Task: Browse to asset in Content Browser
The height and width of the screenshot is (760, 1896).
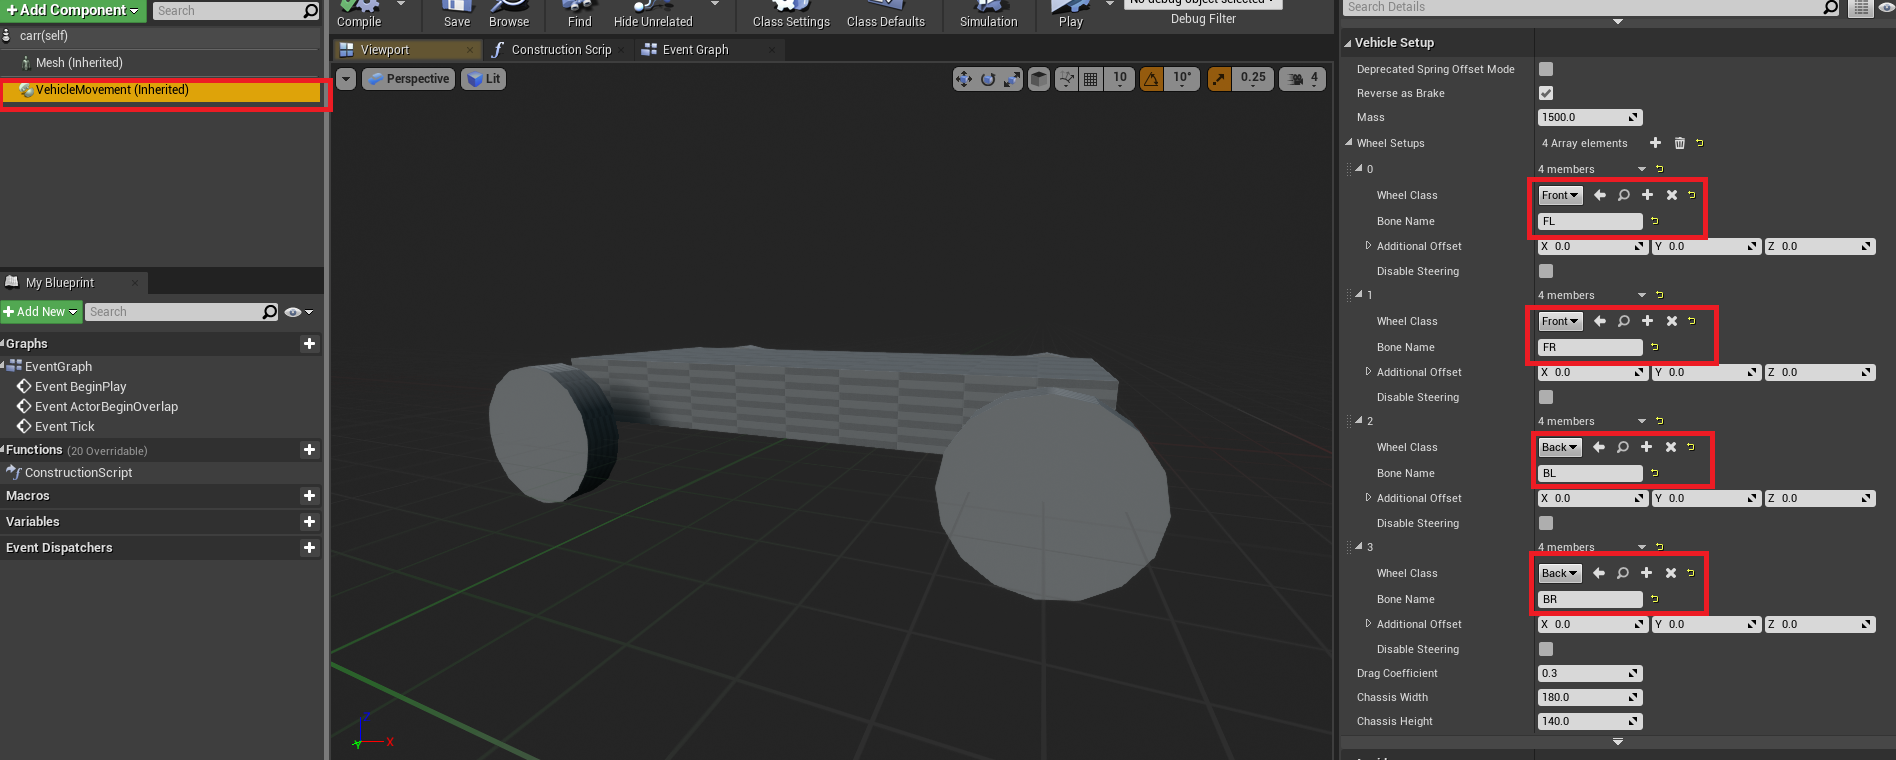Action: click(509, 15)
